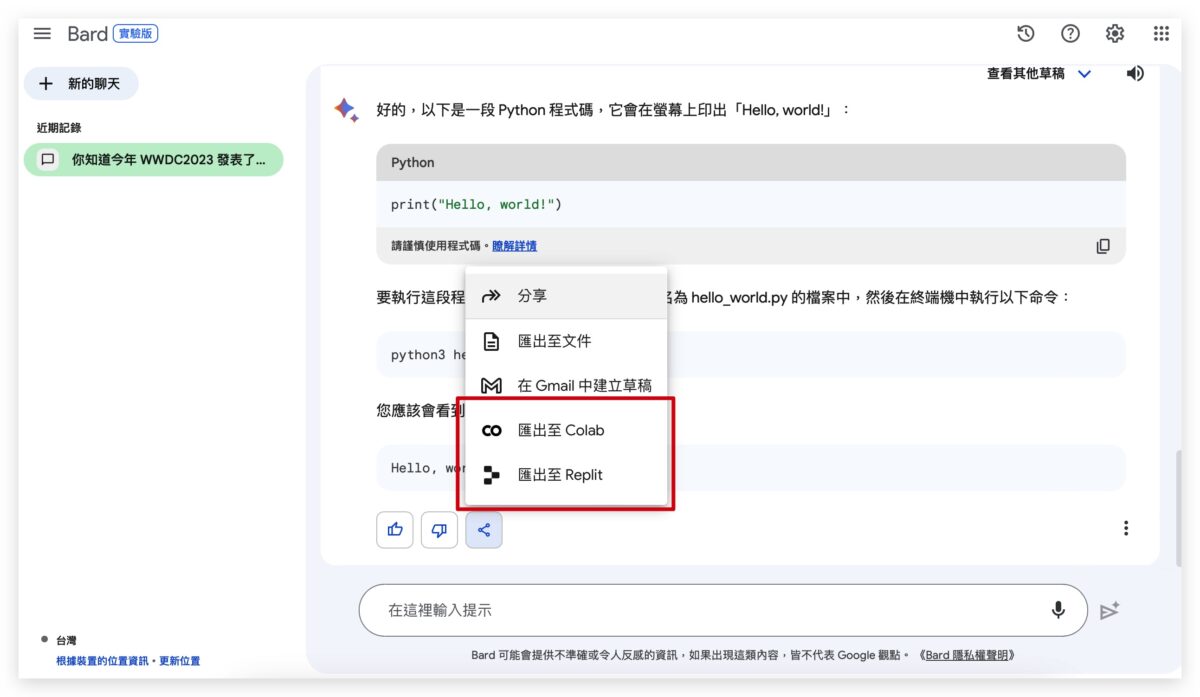This screenshot has height=697, width=1200.
Task: Click the thumbs up button
Action: click(395, 530)
